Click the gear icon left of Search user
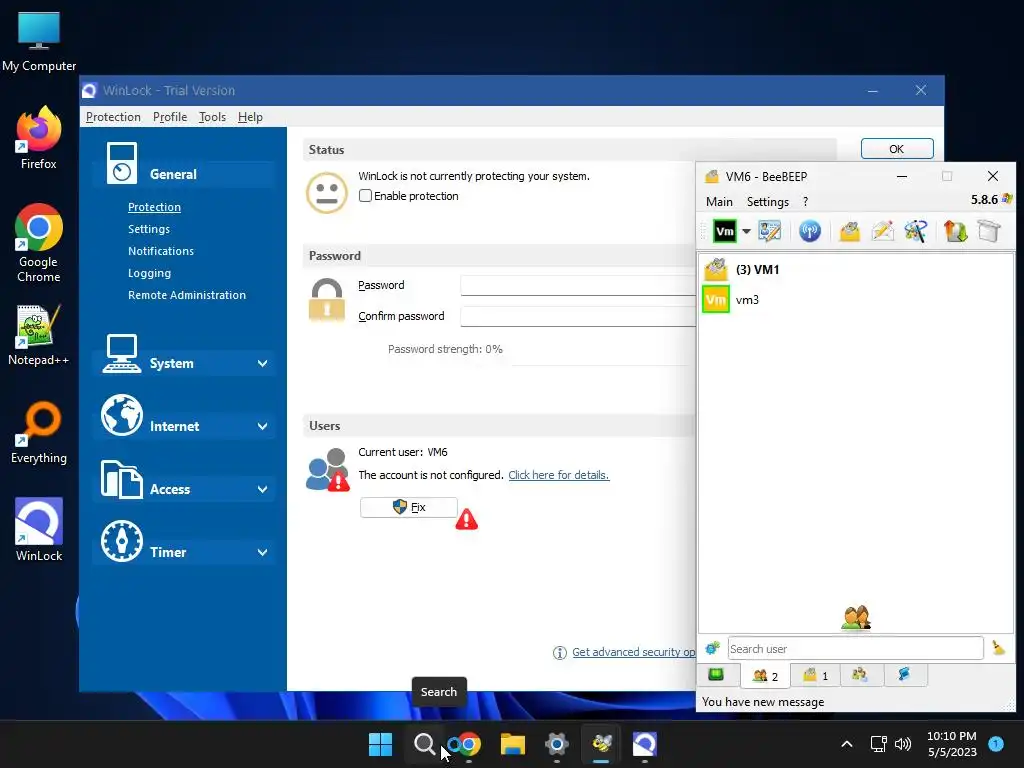 point(712,648)
